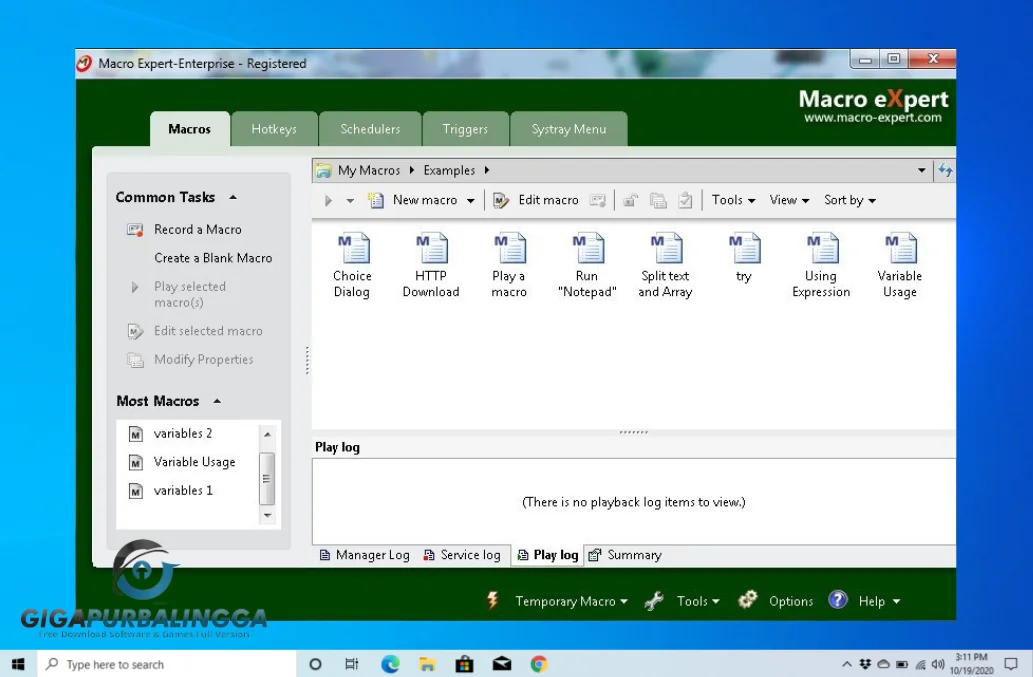Select variables 2 in Most Macros list
1033x677 pixels.
[x=182, y=434]
